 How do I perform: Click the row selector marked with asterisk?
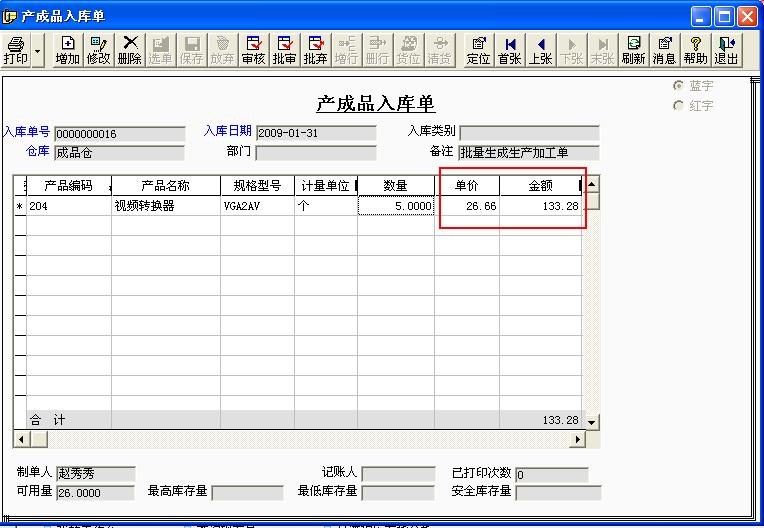(x=20, y=206)
